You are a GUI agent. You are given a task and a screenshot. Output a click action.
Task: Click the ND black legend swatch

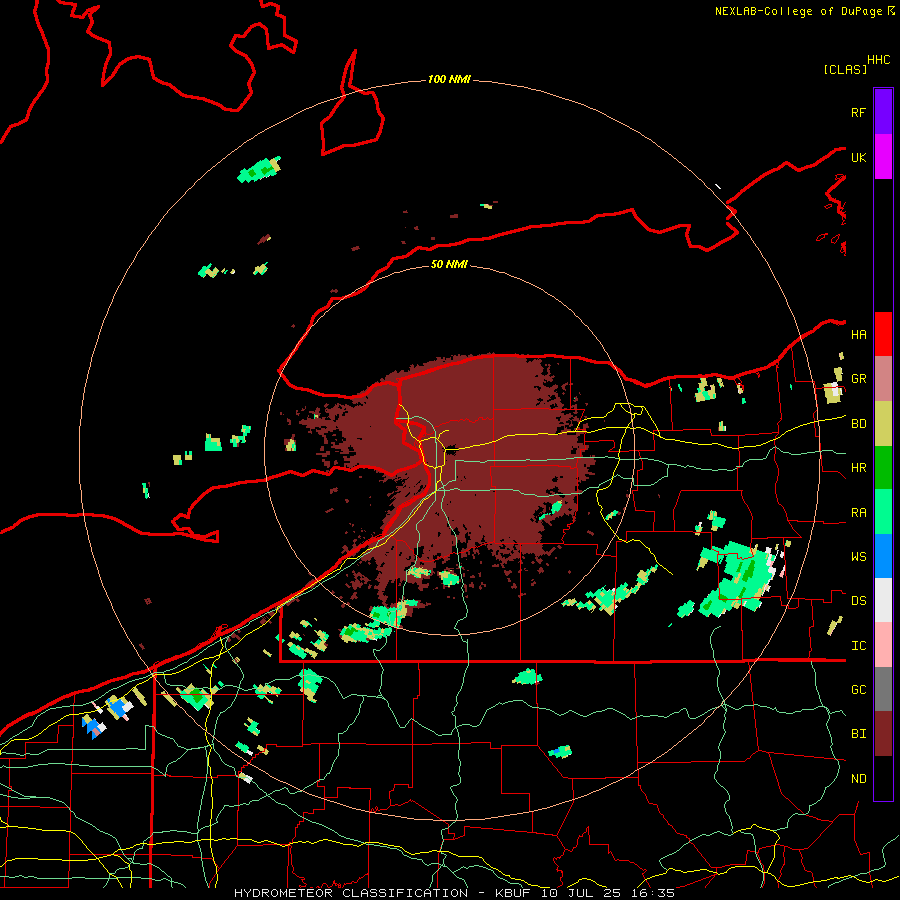[883, 778]
